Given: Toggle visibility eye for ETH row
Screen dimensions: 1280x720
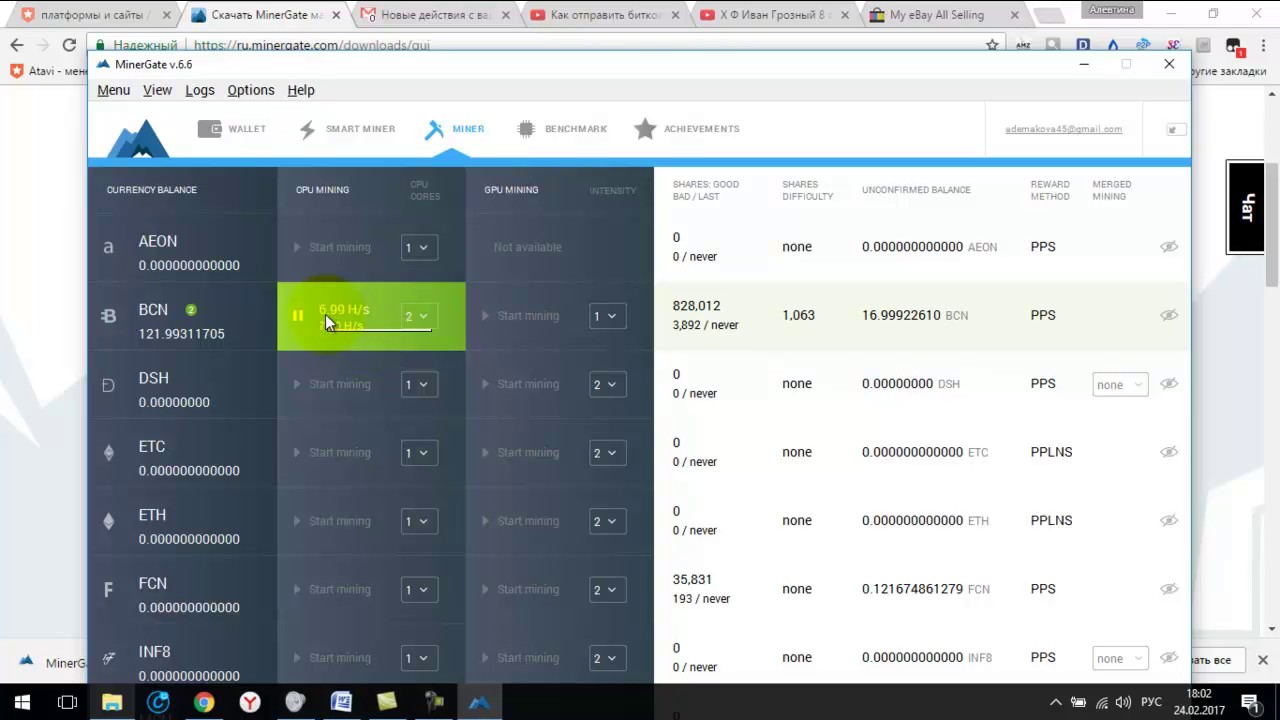Looking at the screenshot, I should [x=1169, y=521].
